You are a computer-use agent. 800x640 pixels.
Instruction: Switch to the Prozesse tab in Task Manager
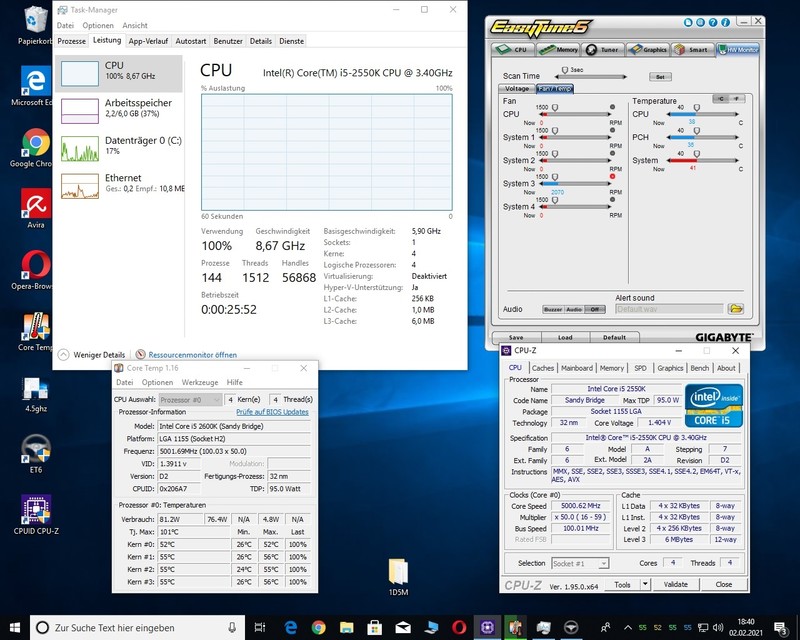pos(71,41)
